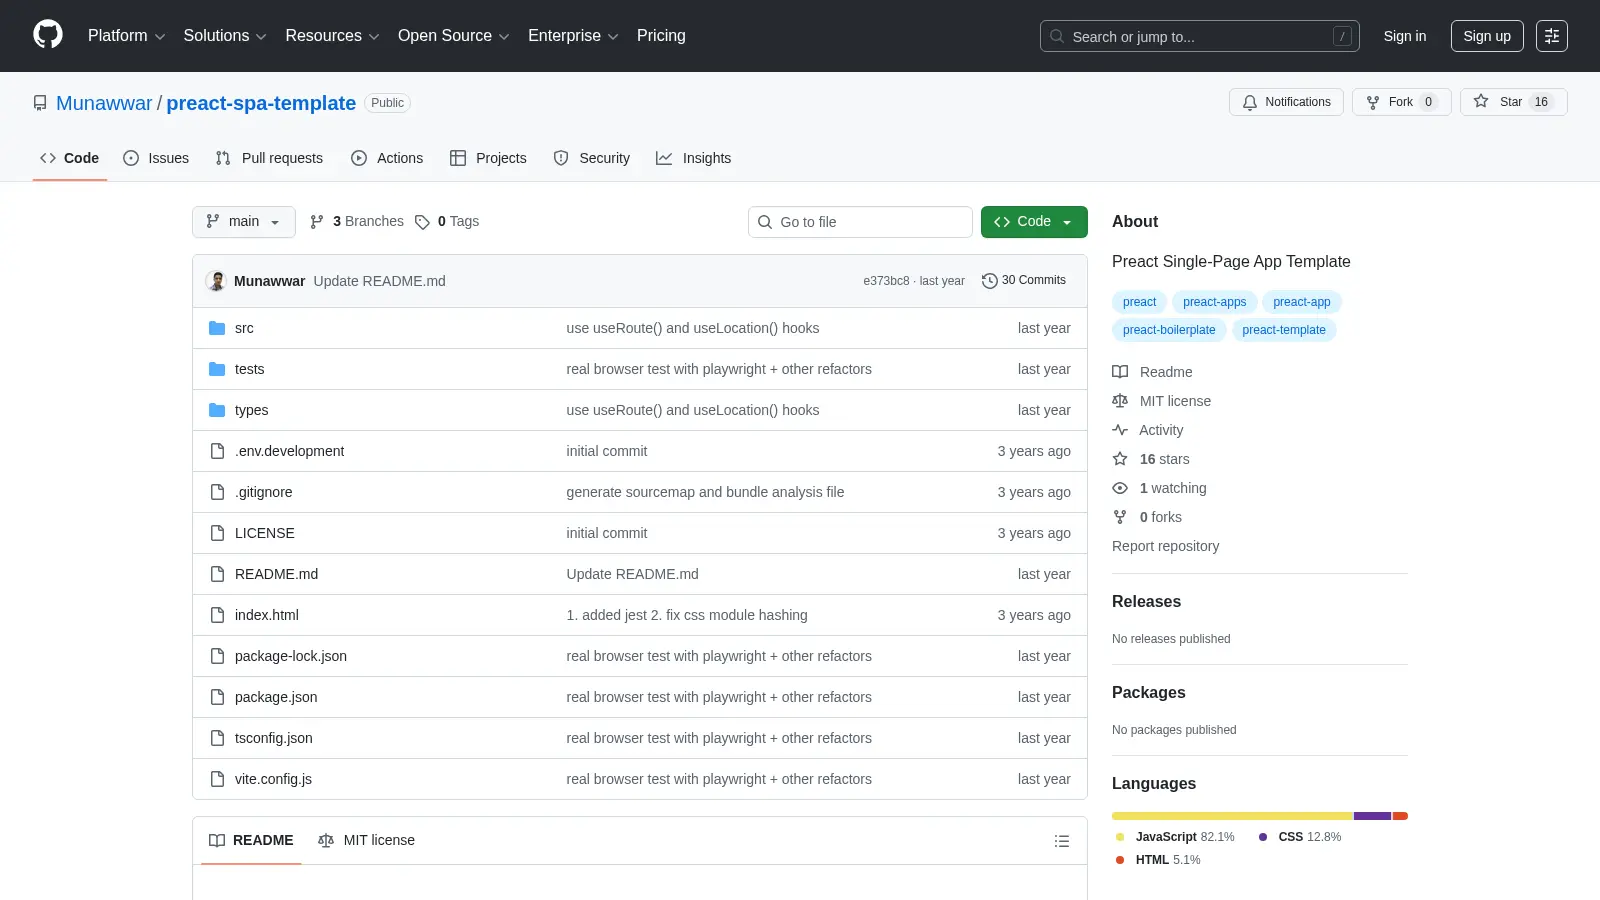Click the eye icon next to watching
This screenshot has width=1600, height=900.
(1120, 488)
